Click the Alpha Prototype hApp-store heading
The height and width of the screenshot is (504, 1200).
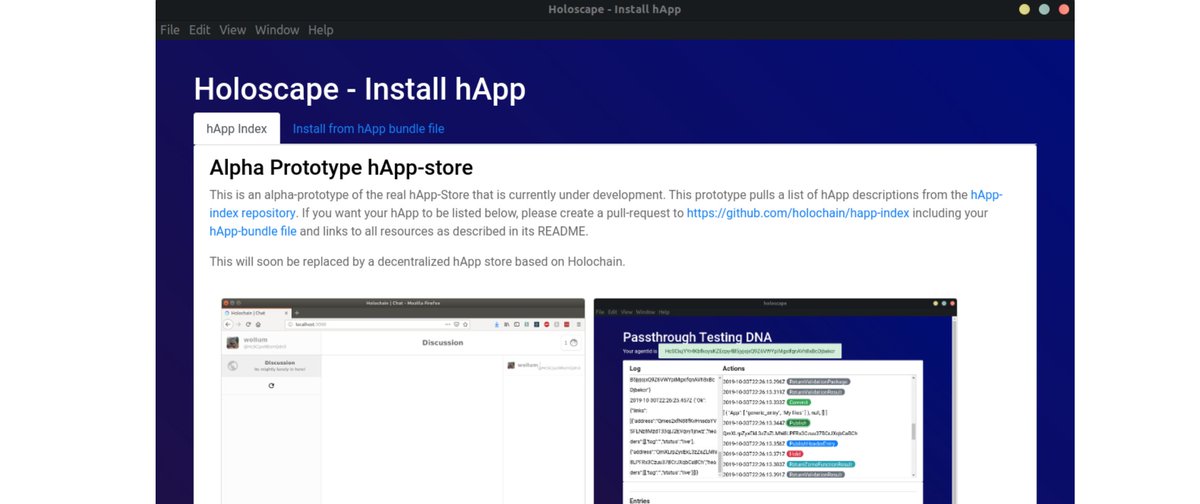pos(341,167)
